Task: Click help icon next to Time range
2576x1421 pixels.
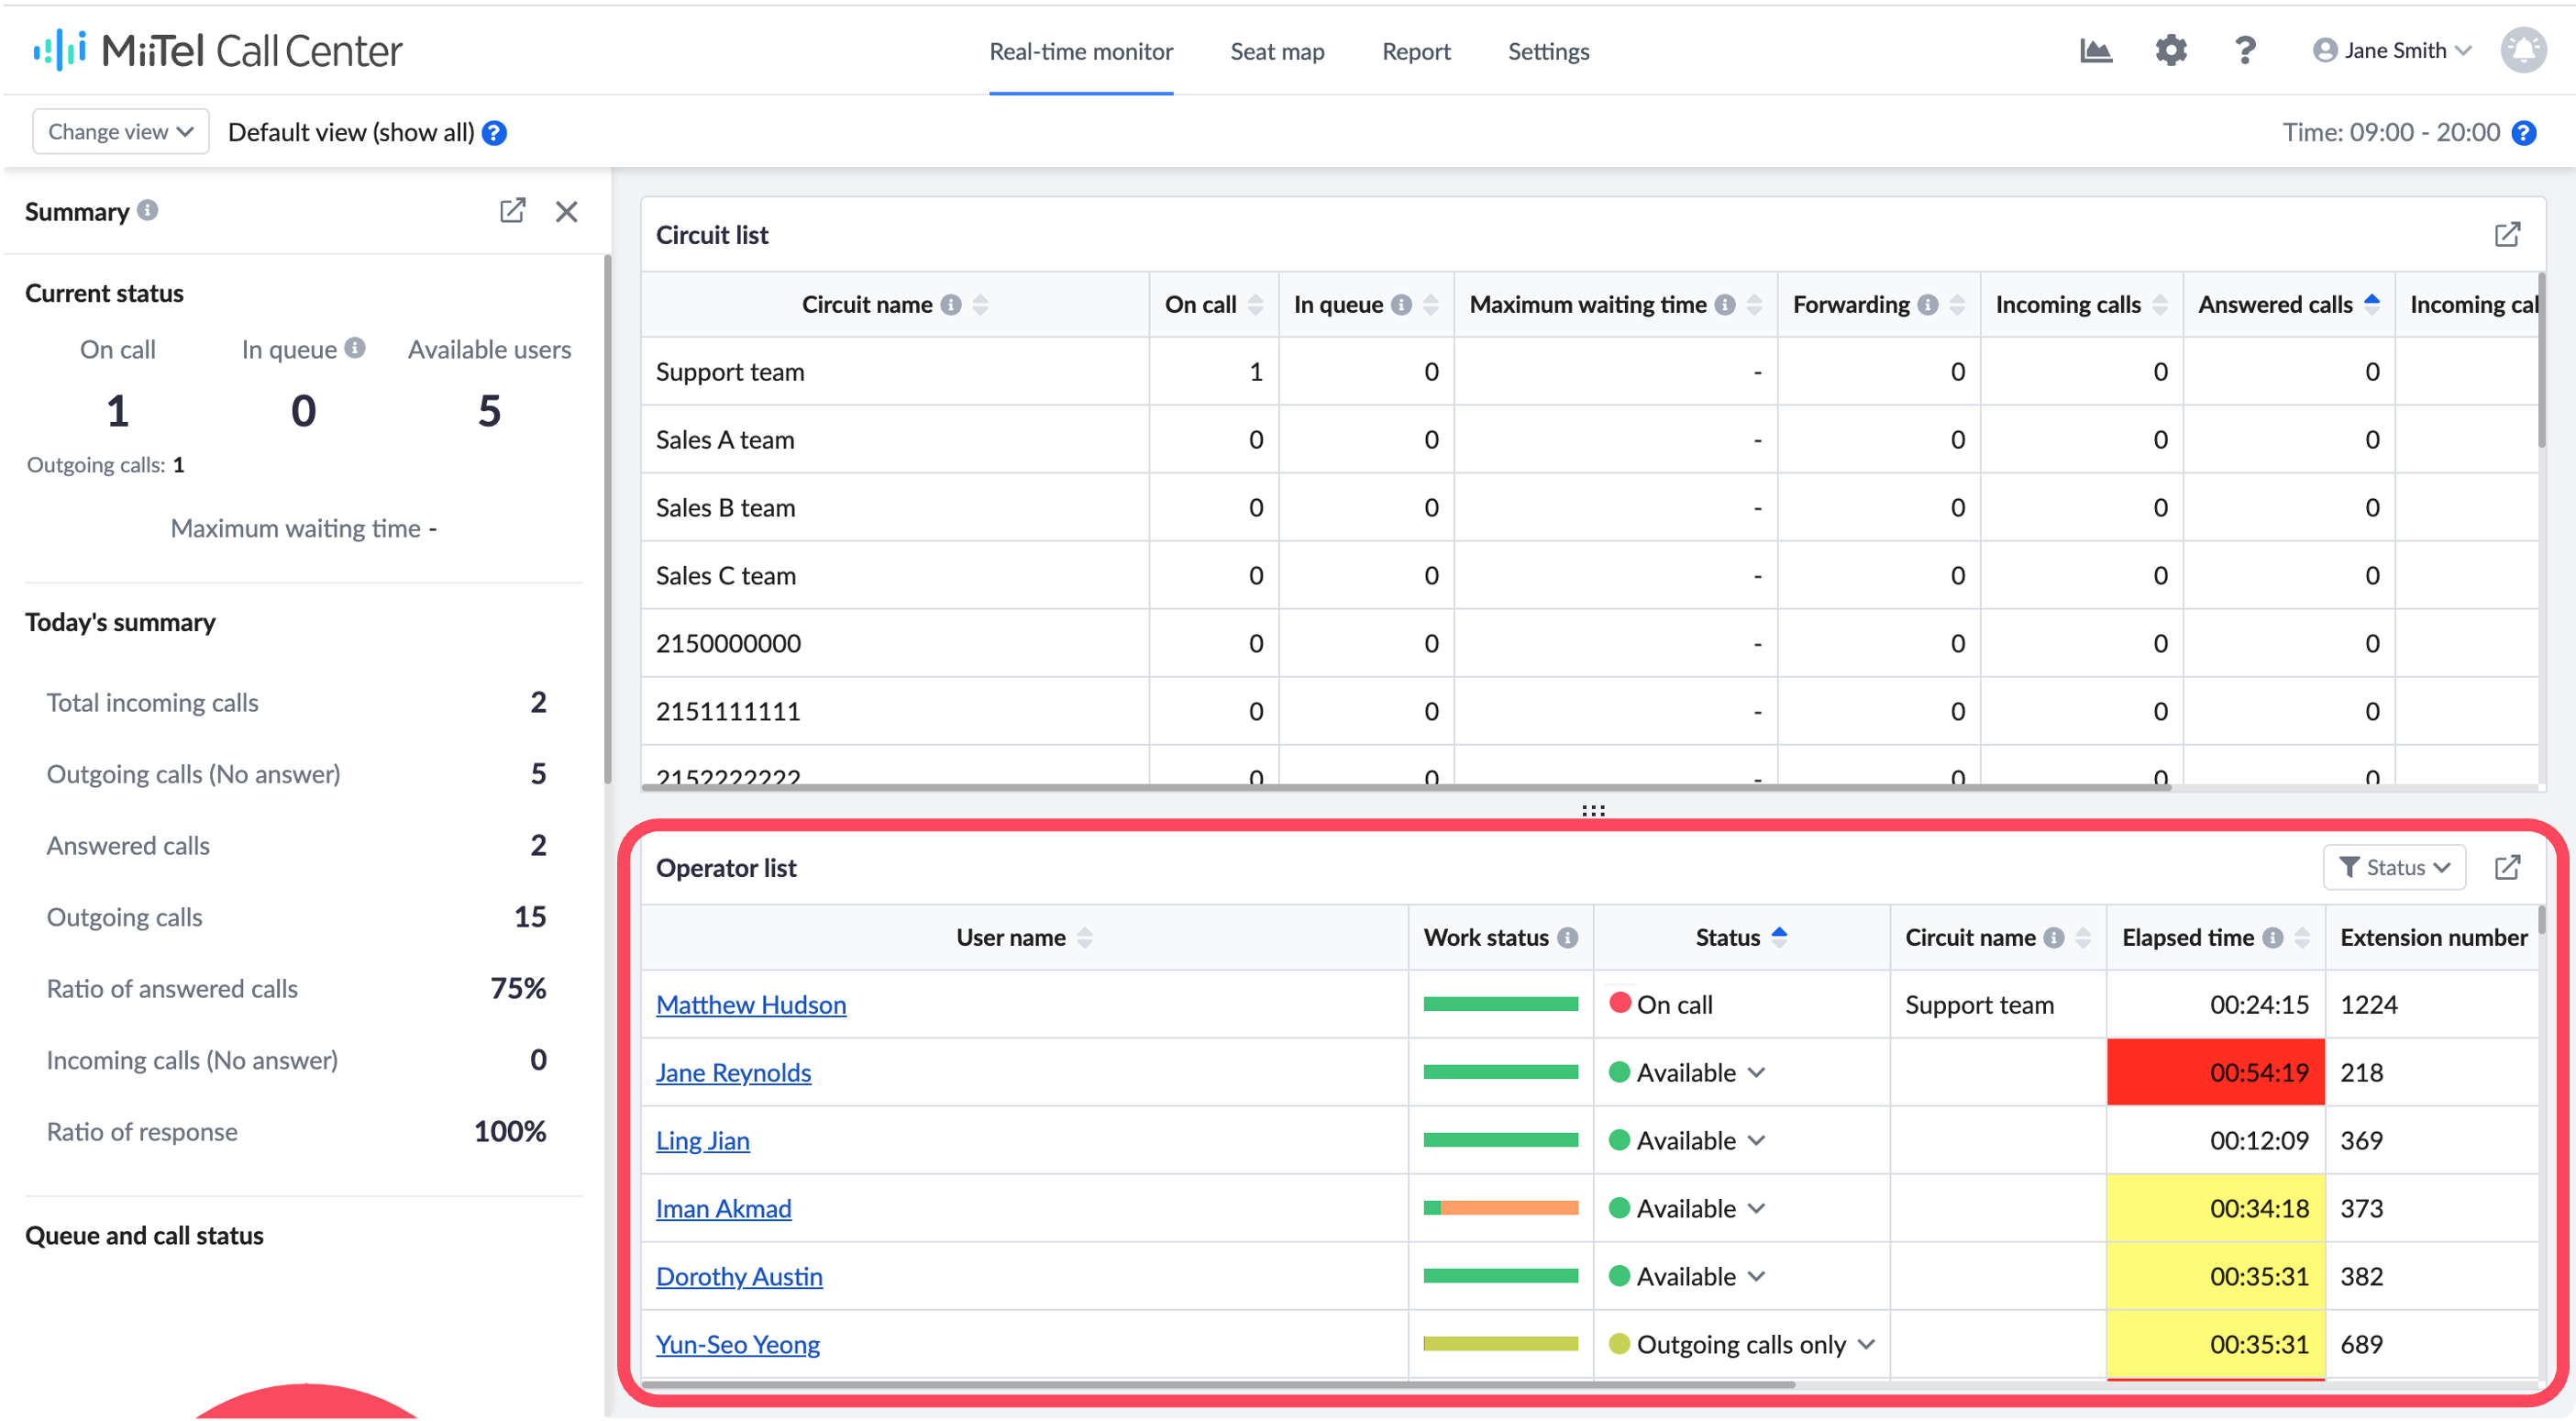Action: [x=2523, y=132]
